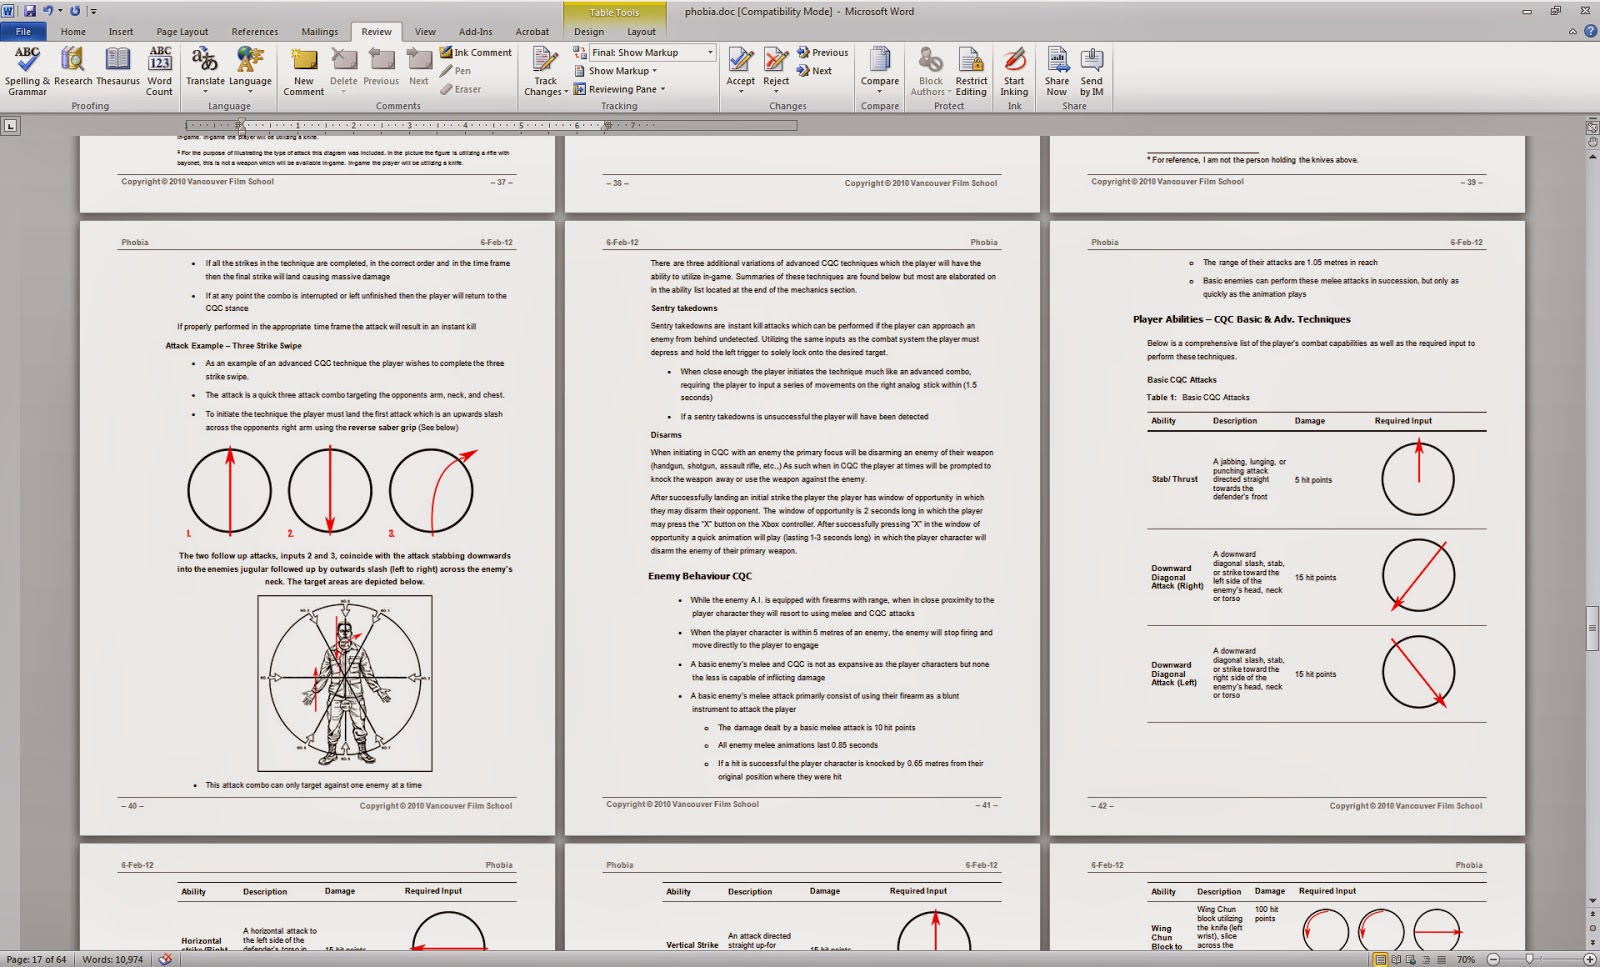Expand Customize Quick Access Toolbar menu
The image size is (1600, 967).
(x=94, y=11)
